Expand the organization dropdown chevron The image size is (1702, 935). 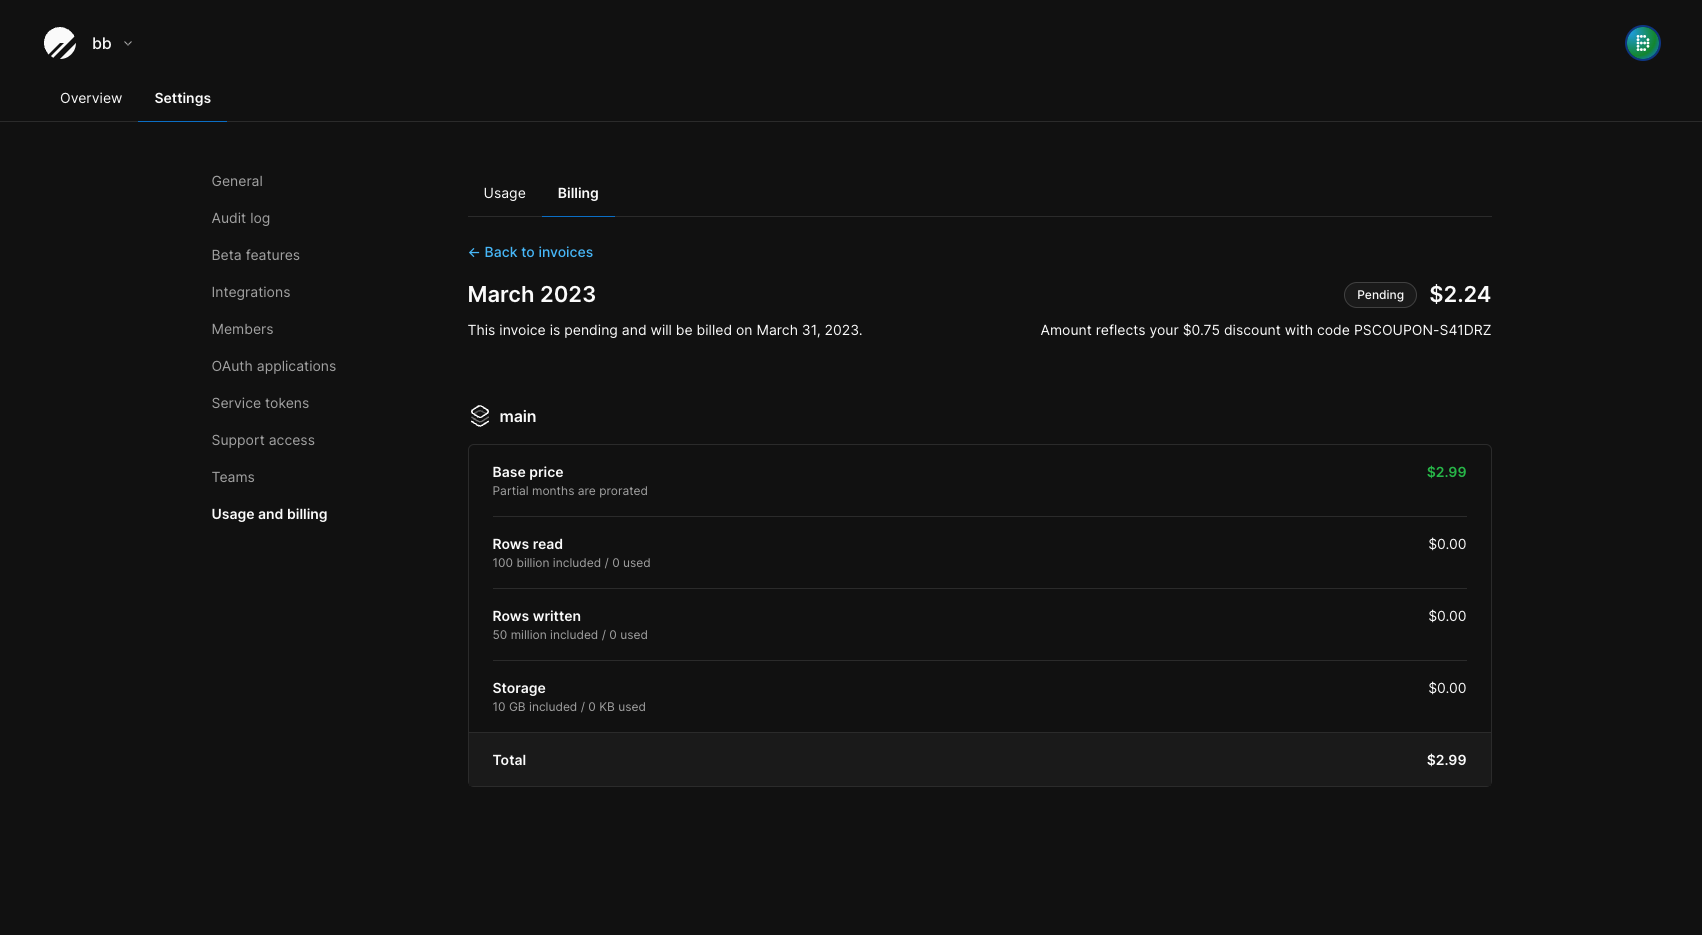pyautogui.click(x=127, y=43)
